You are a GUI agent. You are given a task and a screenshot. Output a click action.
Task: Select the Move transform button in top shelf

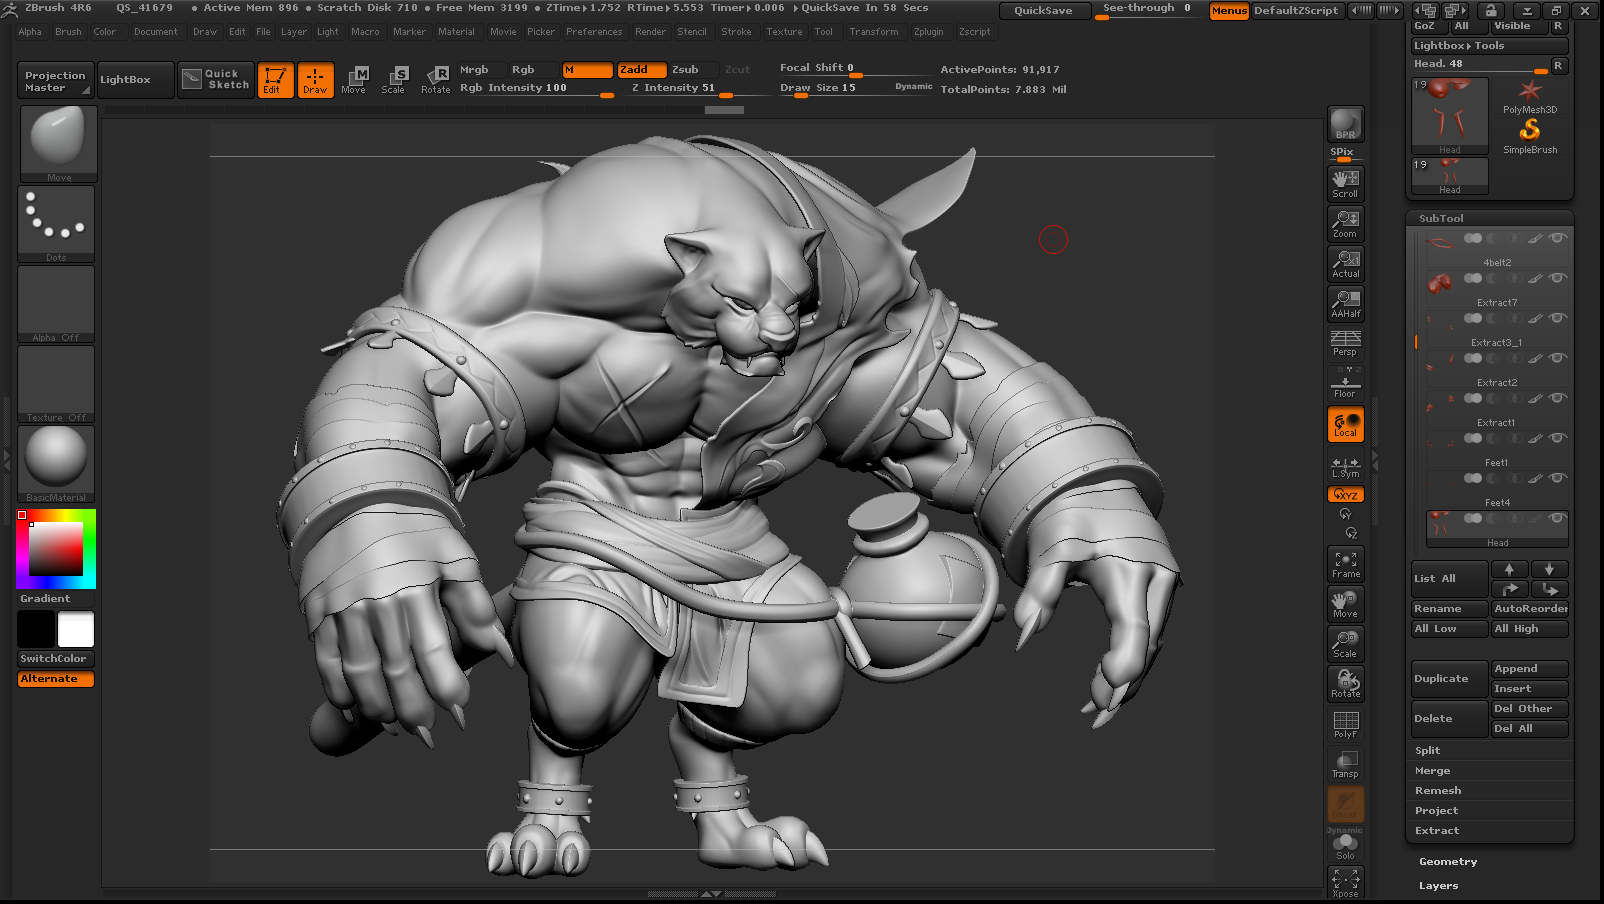pyautogui.click(x=354, y=80)
